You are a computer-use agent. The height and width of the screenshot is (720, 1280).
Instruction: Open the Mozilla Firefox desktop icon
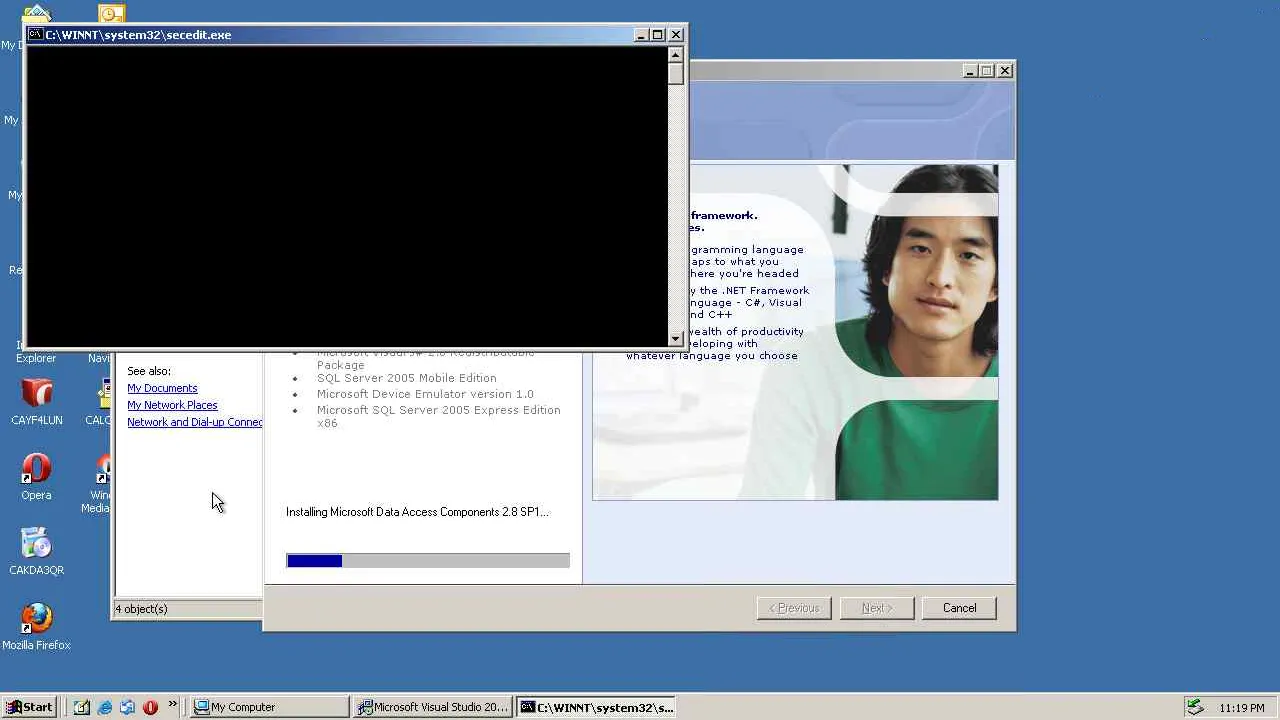point(36,626)
